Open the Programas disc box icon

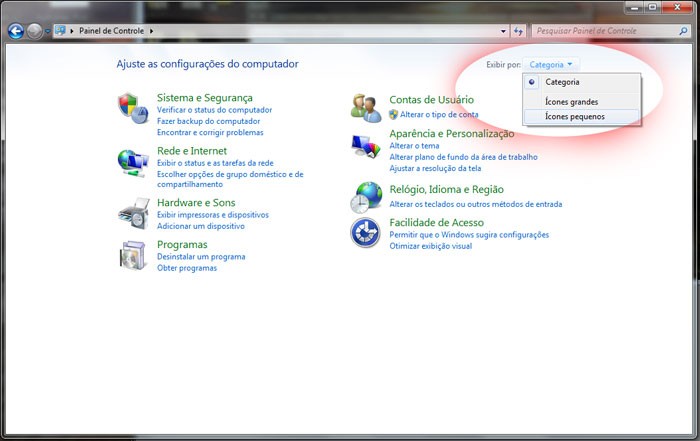point(133,255)
